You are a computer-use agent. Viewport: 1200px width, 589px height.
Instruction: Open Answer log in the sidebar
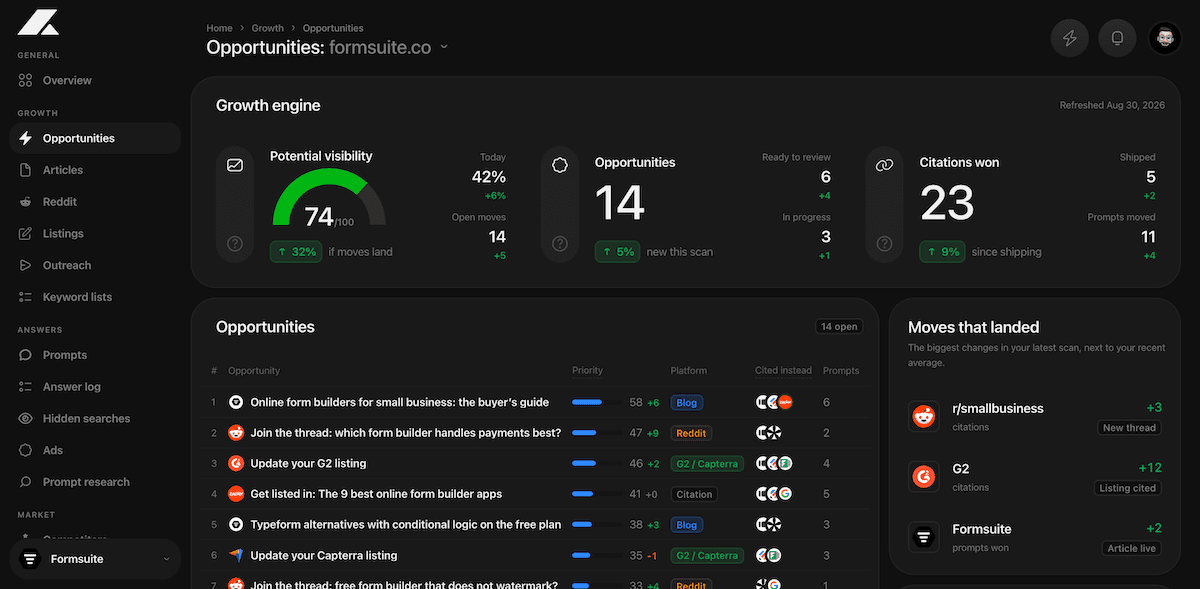(95, 387)
